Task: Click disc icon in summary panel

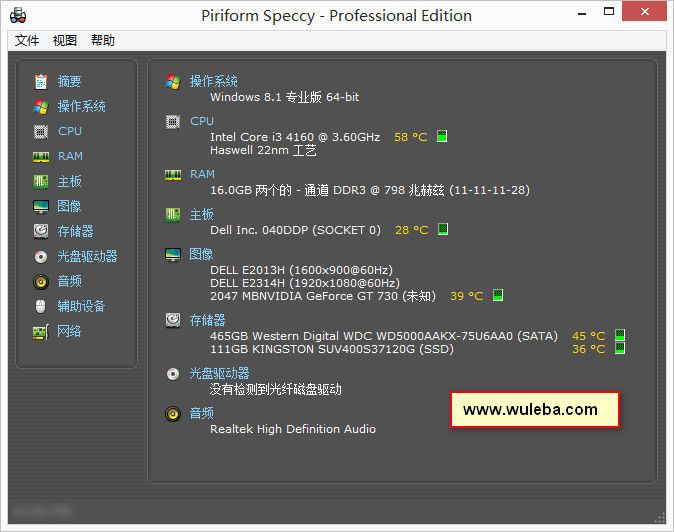Action: 173,374
